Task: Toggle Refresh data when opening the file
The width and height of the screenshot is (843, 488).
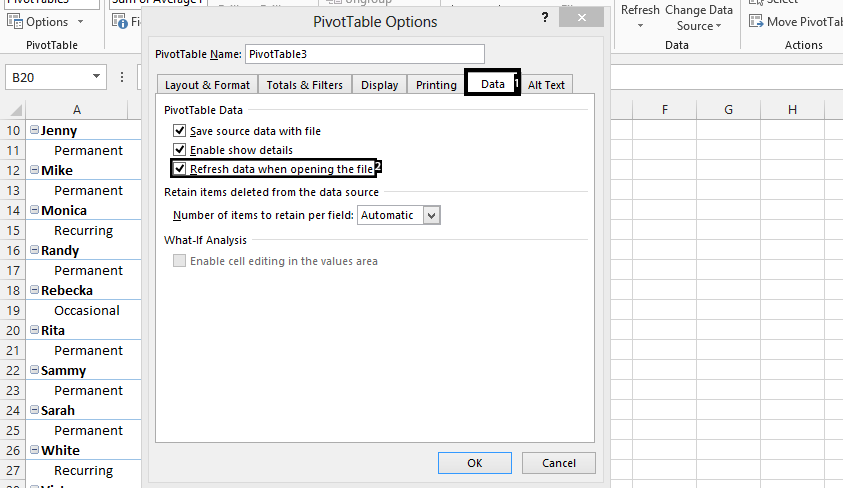Action: pyautogui.click(x=180, y=169)
